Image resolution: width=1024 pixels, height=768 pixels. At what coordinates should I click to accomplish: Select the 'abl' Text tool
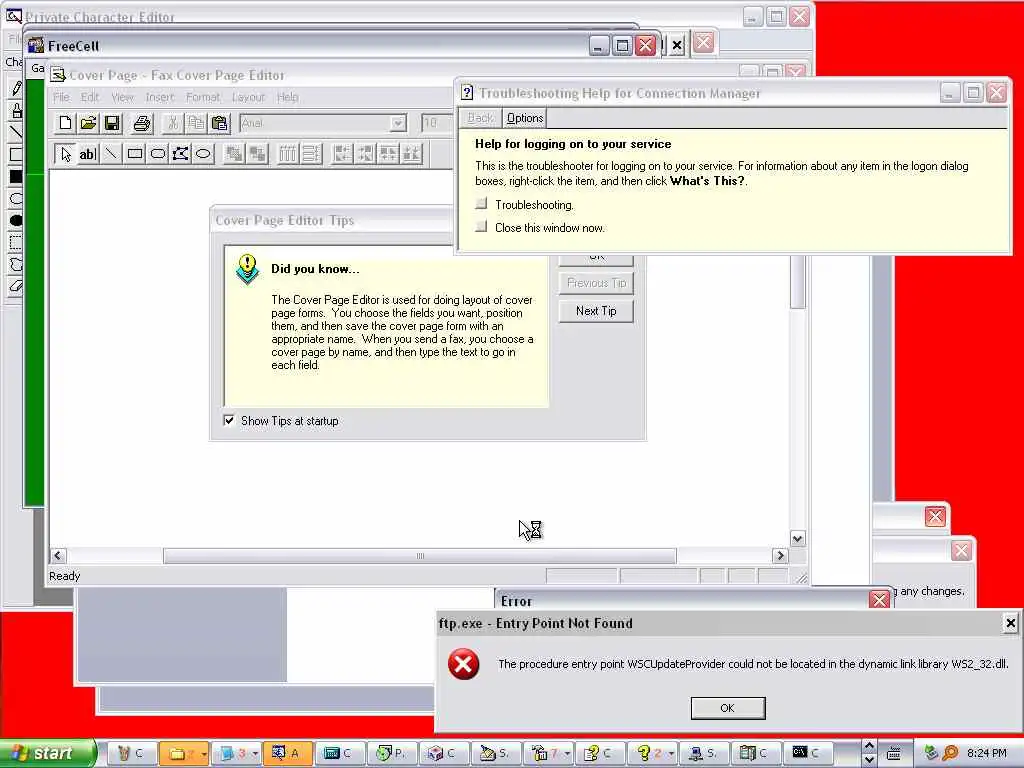(x=88, y=154)
